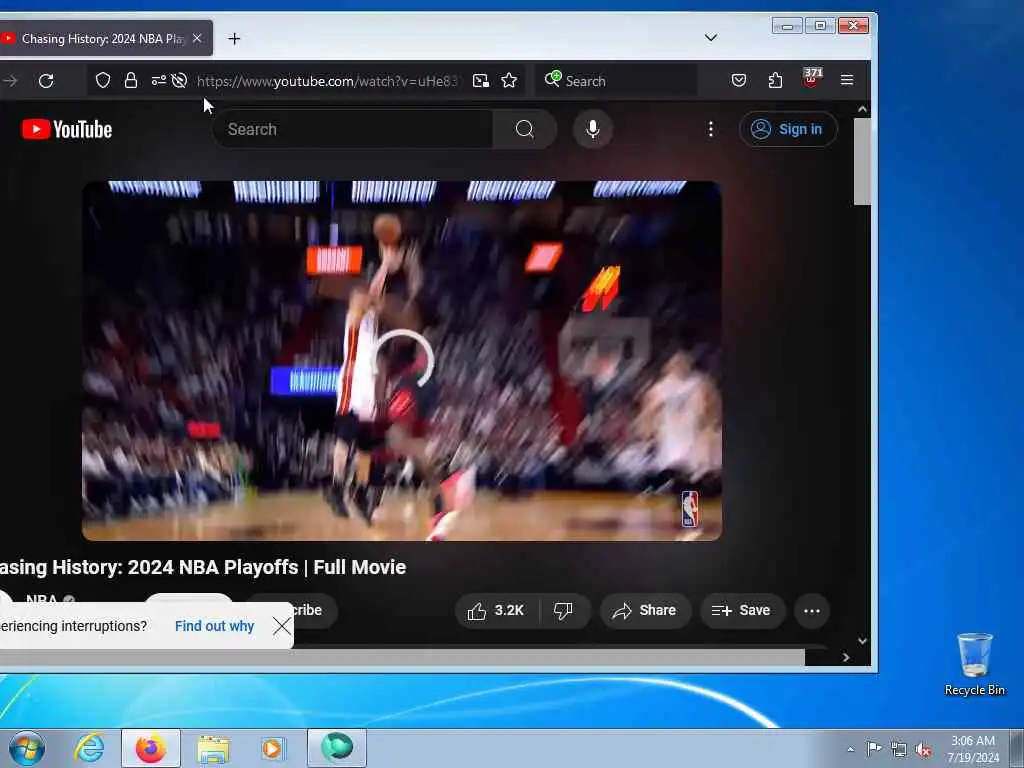Open the clock showing 3:06 AM
Screen dimensions: 1024x768
click(972, 749)
